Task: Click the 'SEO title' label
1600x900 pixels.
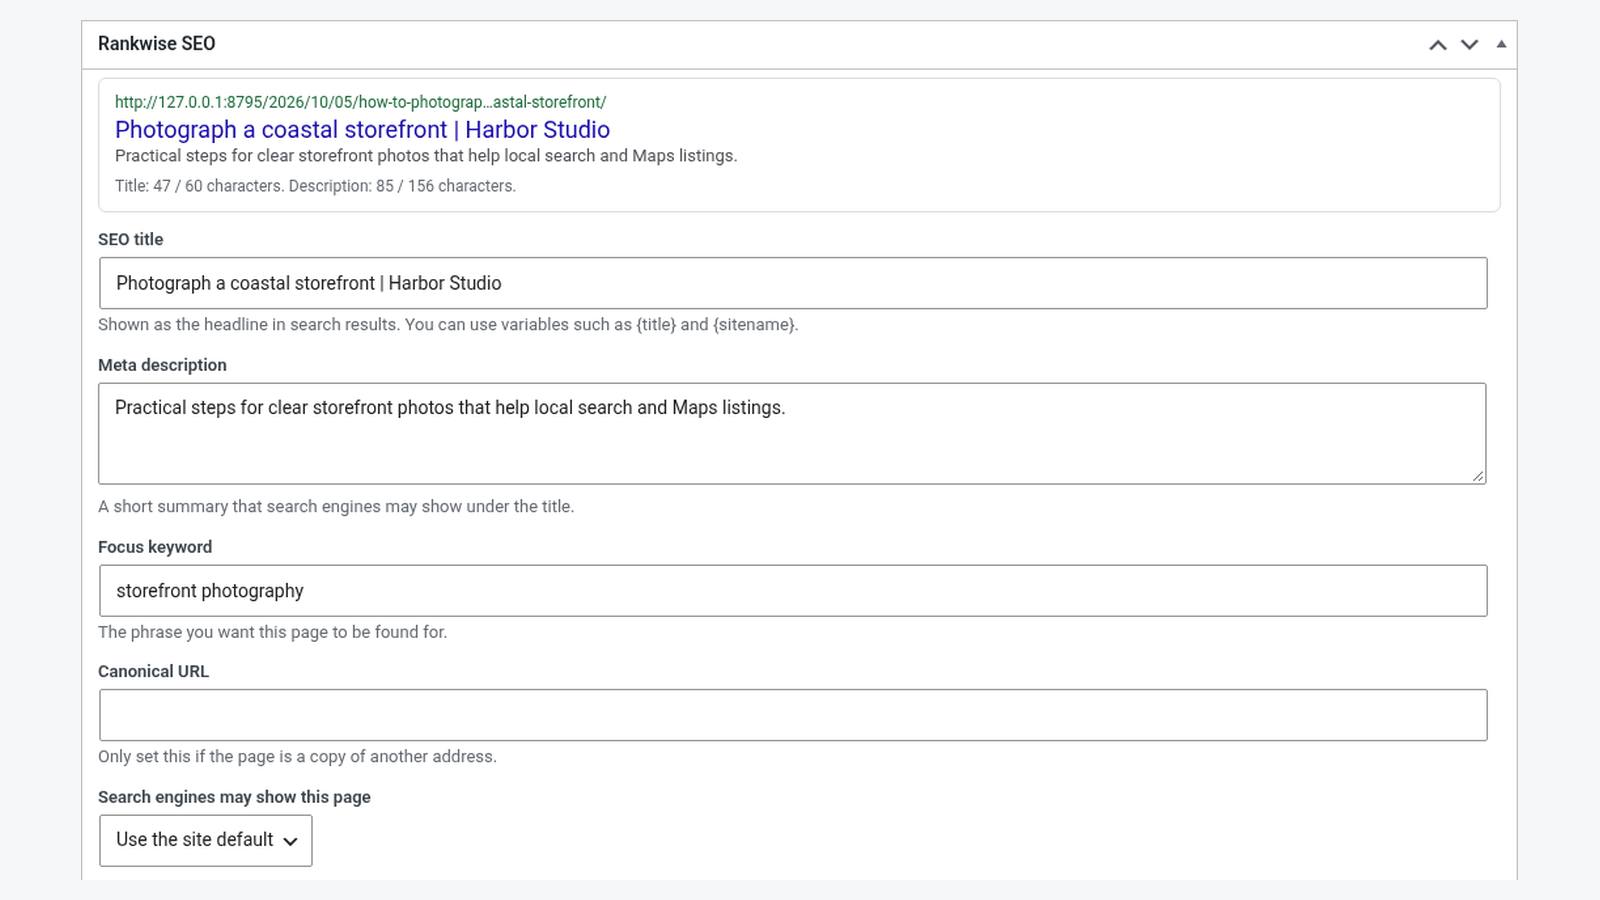Action: pos(131,239)
